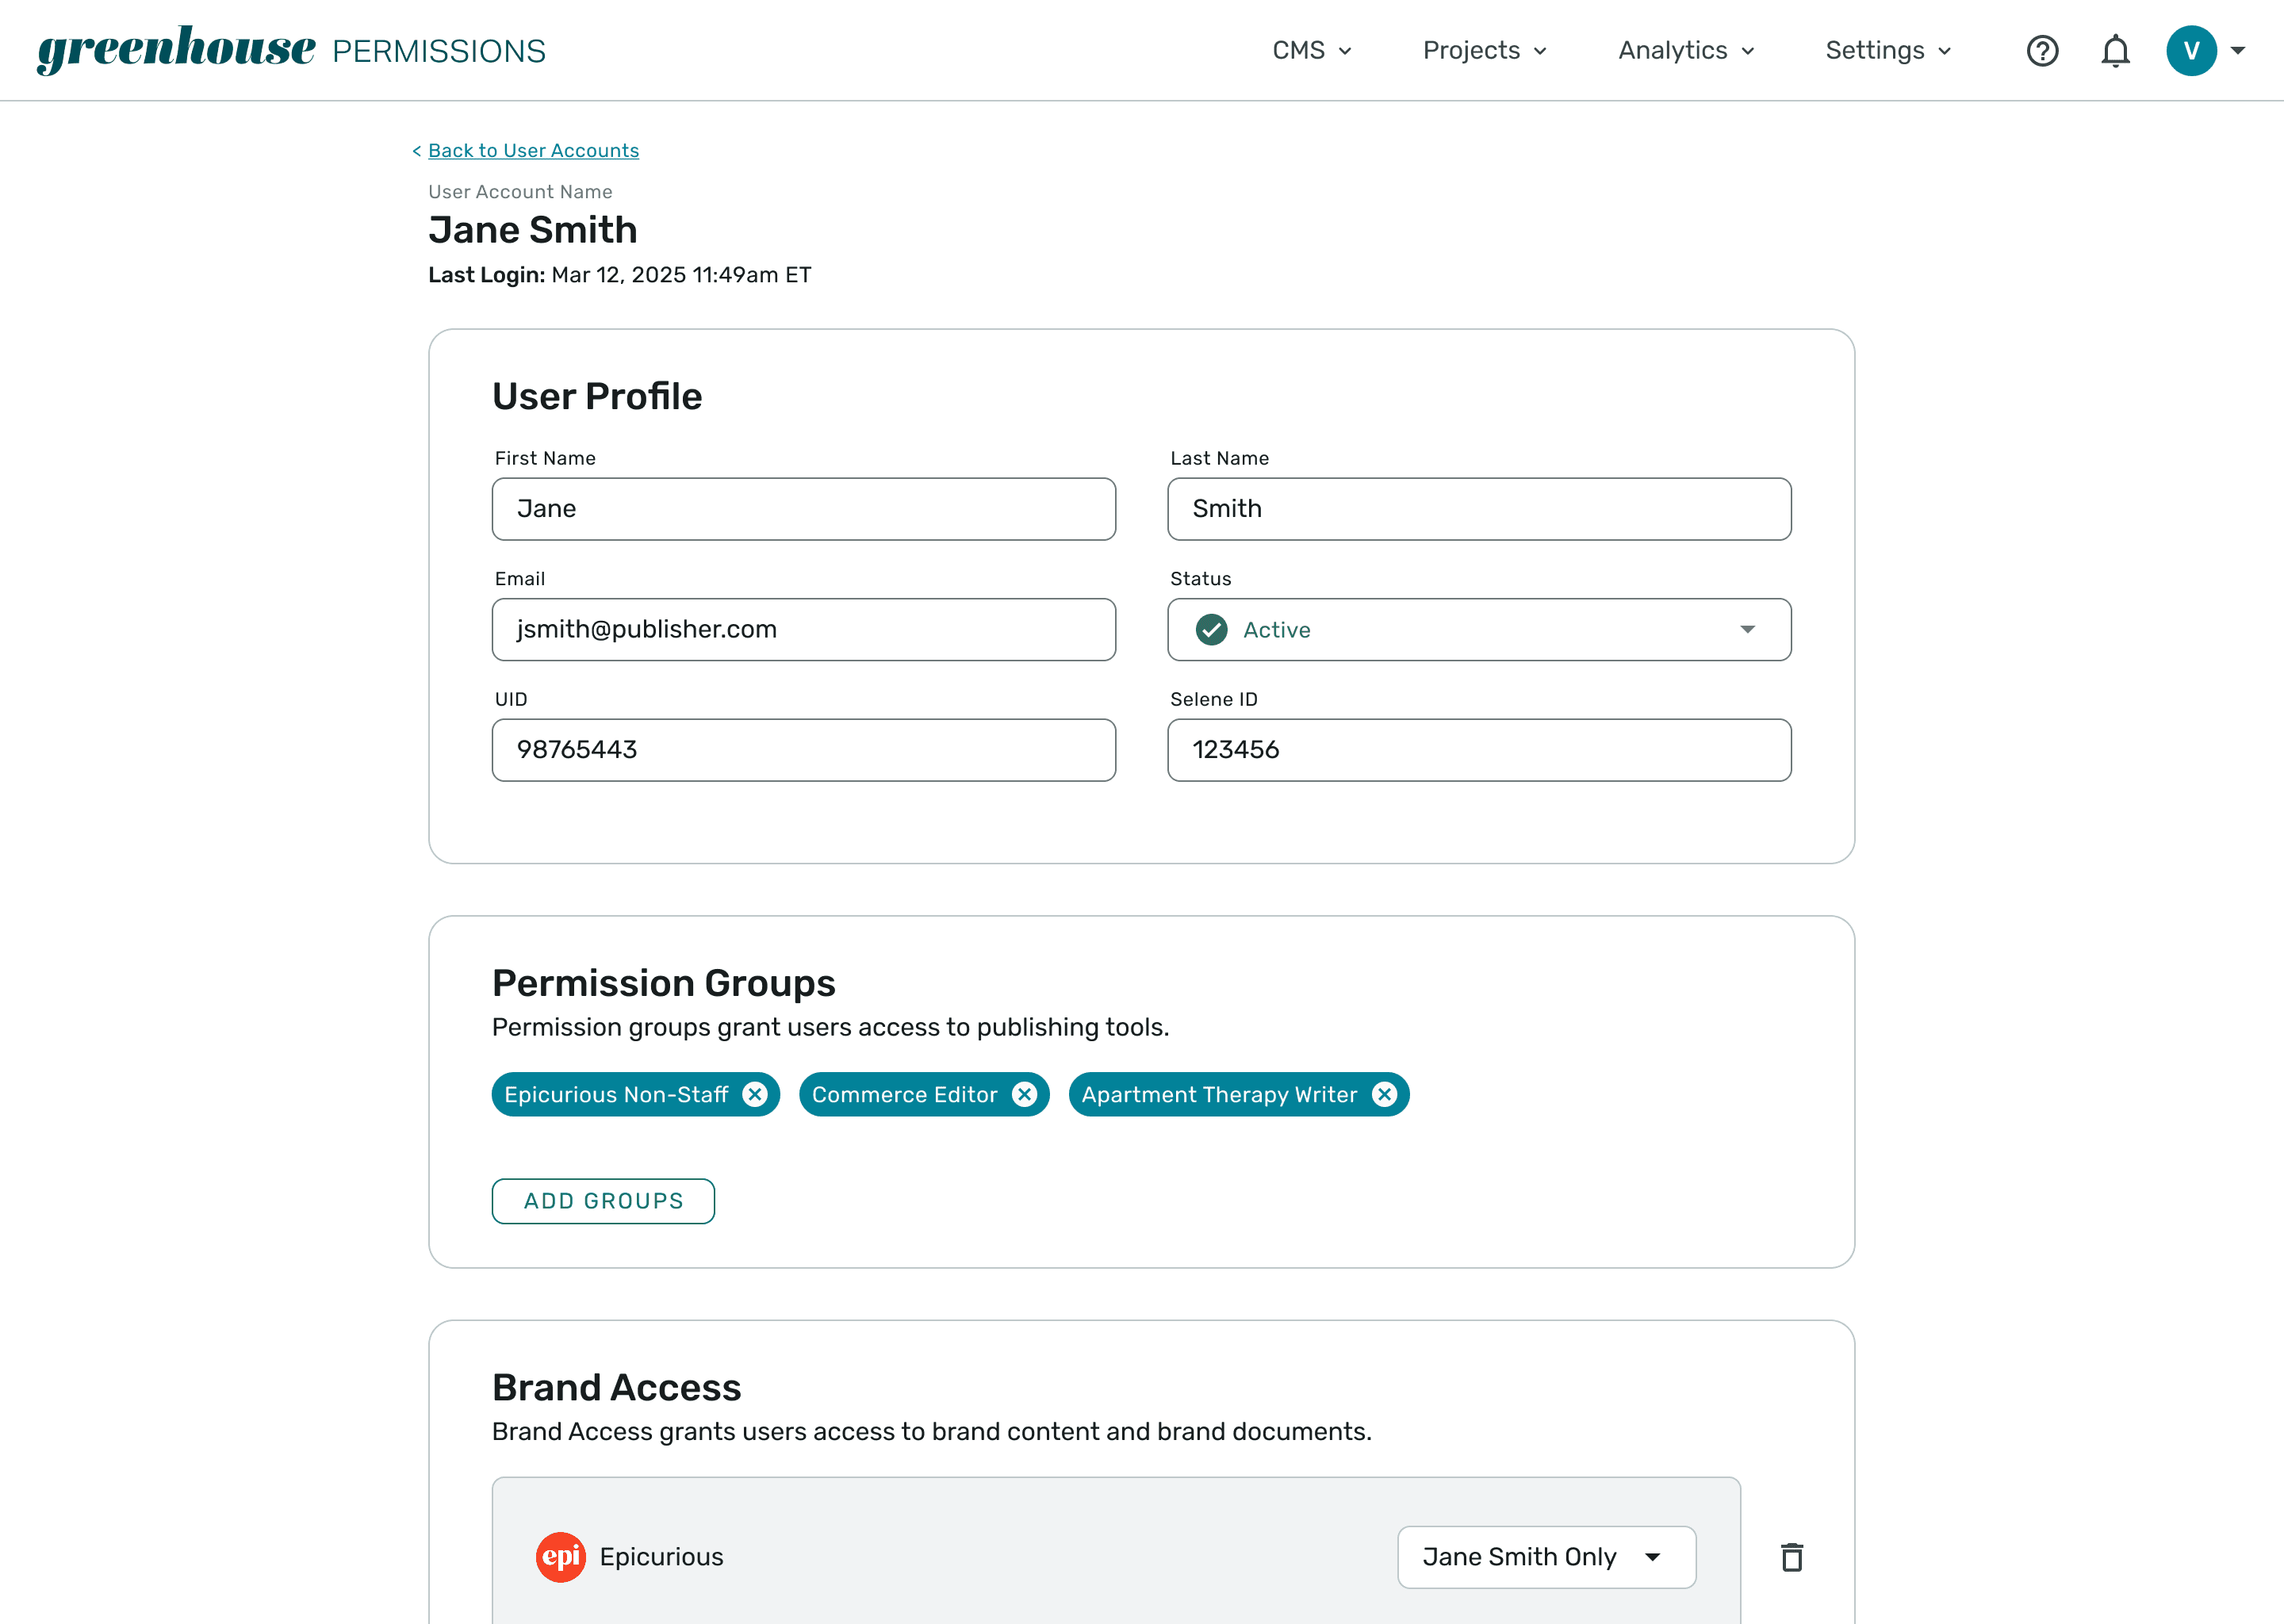
Task: Open the Analytics menu
Action: click(1686, 50)
